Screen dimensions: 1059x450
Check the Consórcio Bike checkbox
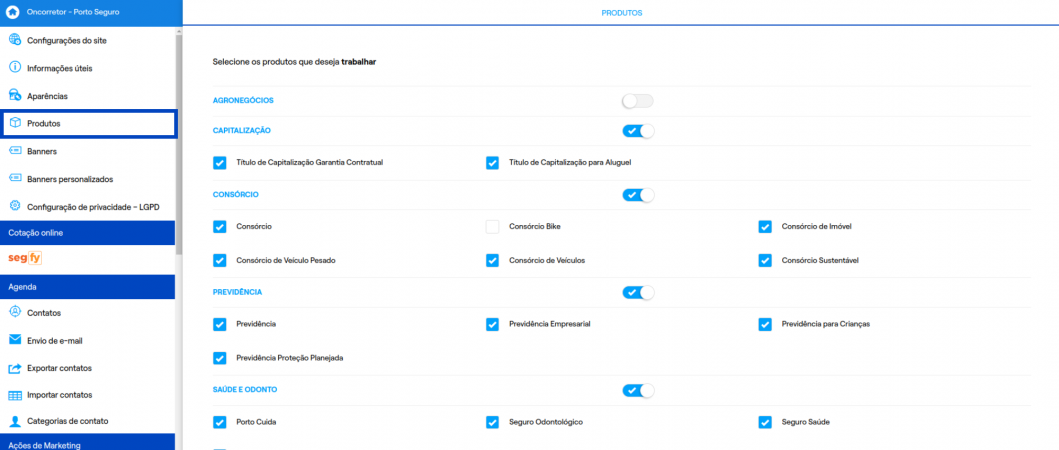492,227
